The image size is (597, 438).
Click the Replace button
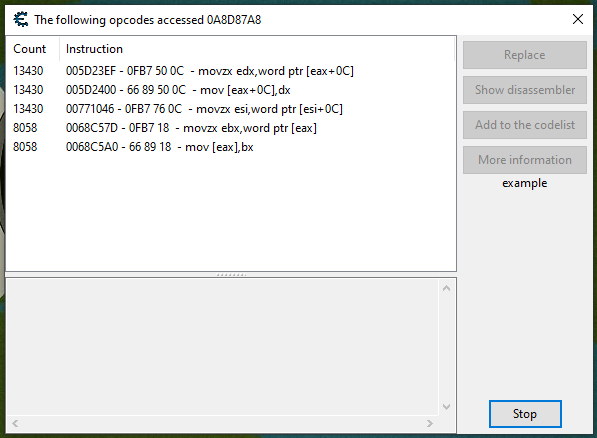[x=525, y=55]
